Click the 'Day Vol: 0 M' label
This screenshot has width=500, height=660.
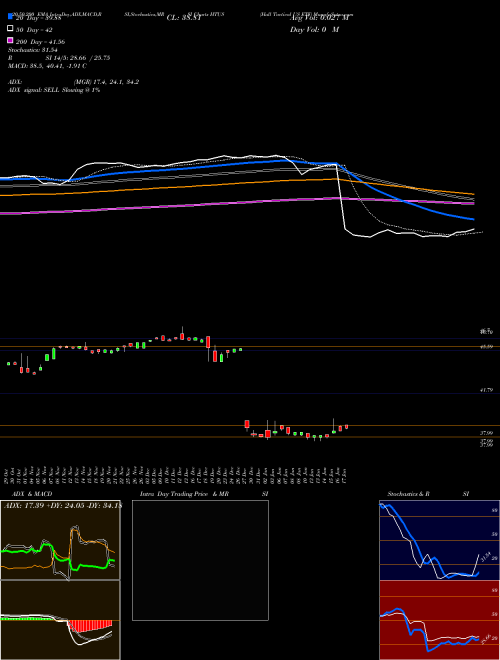[314, 30]
